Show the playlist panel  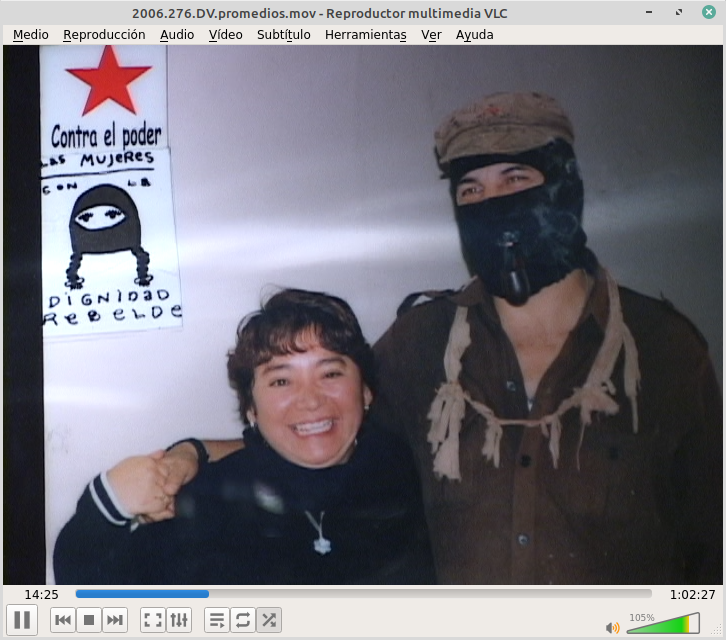[x=217, y=620]
